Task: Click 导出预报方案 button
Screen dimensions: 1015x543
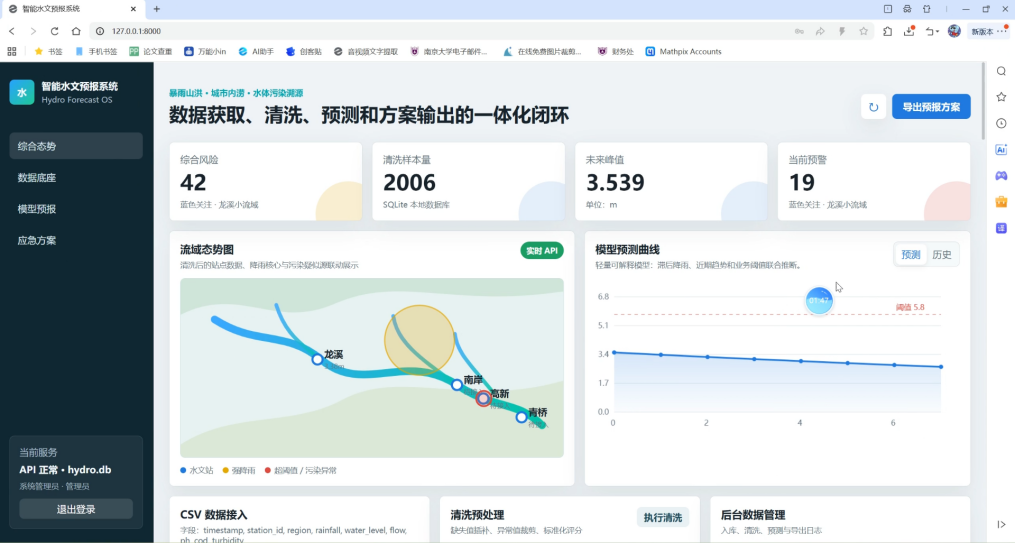Action: (931, 107)
